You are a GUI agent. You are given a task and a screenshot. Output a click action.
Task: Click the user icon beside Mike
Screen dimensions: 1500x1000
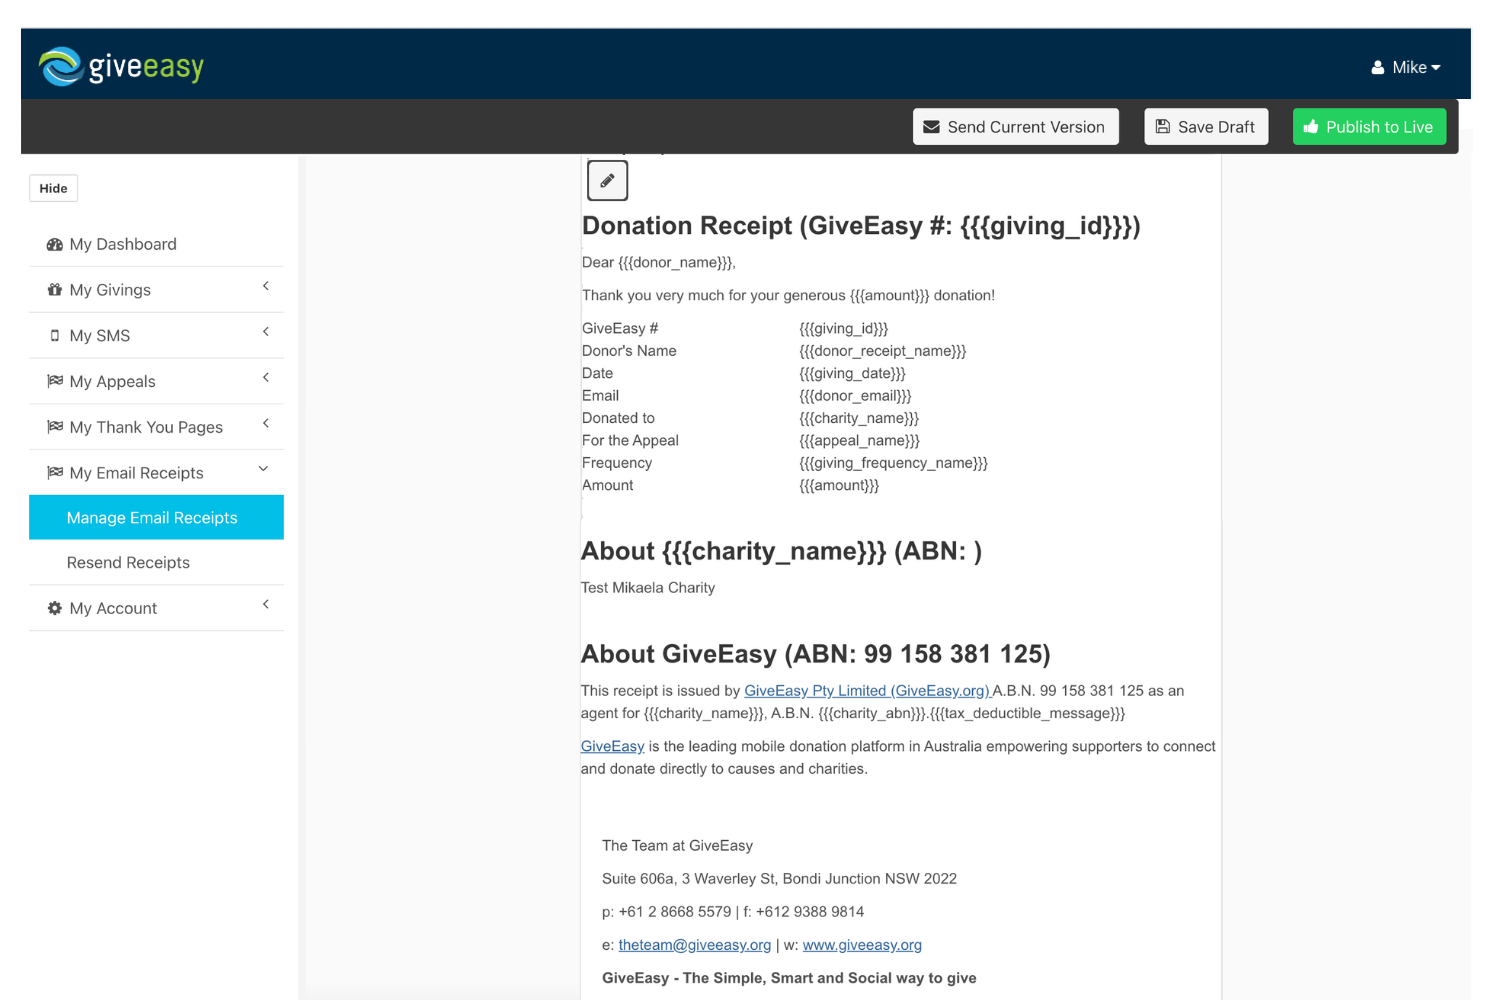coord(1376,67)
